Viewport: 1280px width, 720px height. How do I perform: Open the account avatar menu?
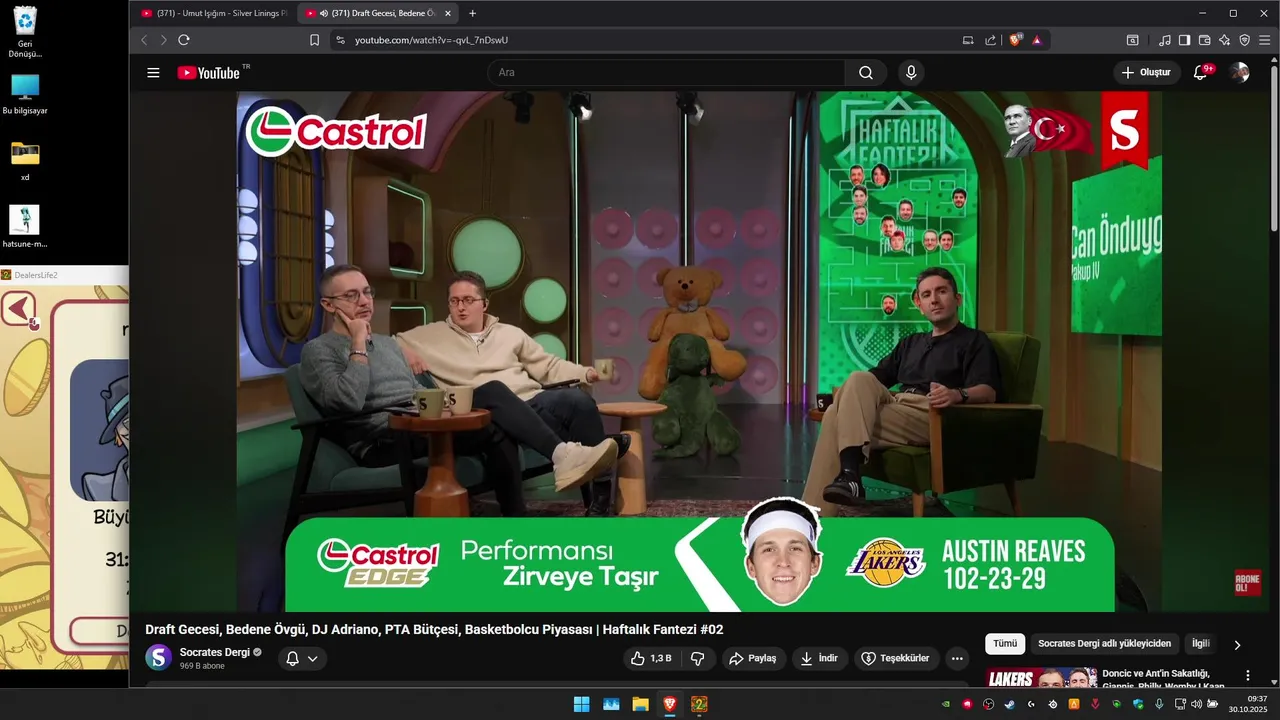coord(1239,72)
